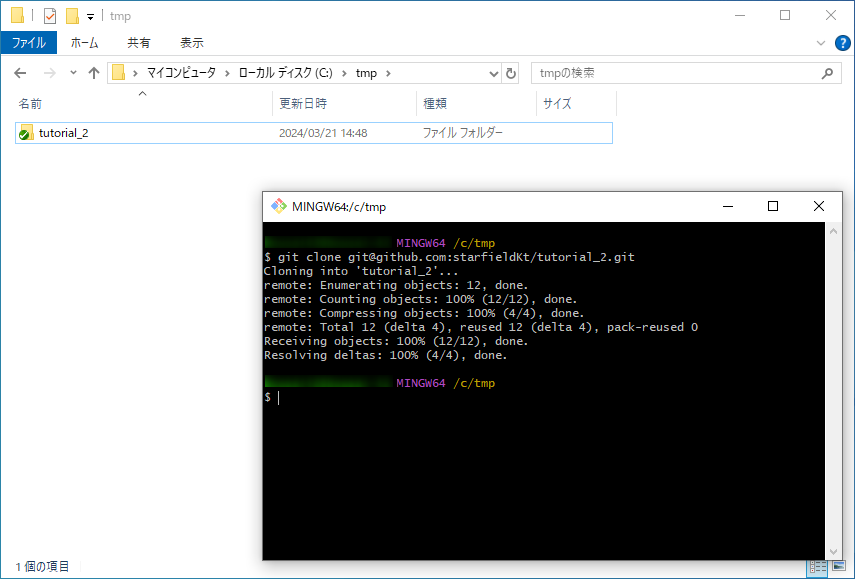Refresh the tmp folder view
Viewport: 855px width, 579px height.
(510, 73)
